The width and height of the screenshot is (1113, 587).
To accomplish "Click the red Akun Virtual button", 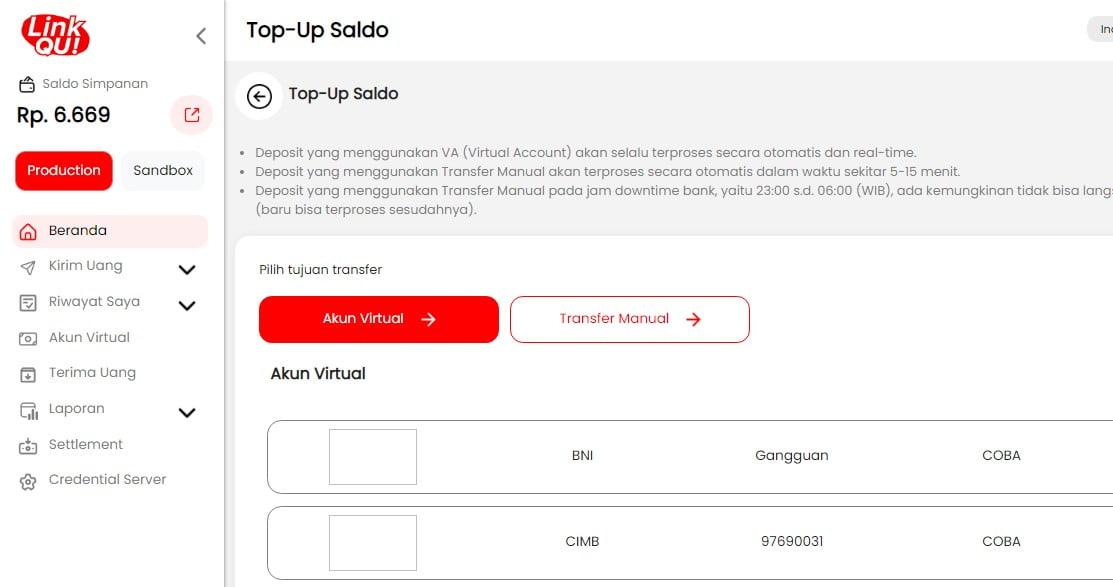I will (378, 318).
